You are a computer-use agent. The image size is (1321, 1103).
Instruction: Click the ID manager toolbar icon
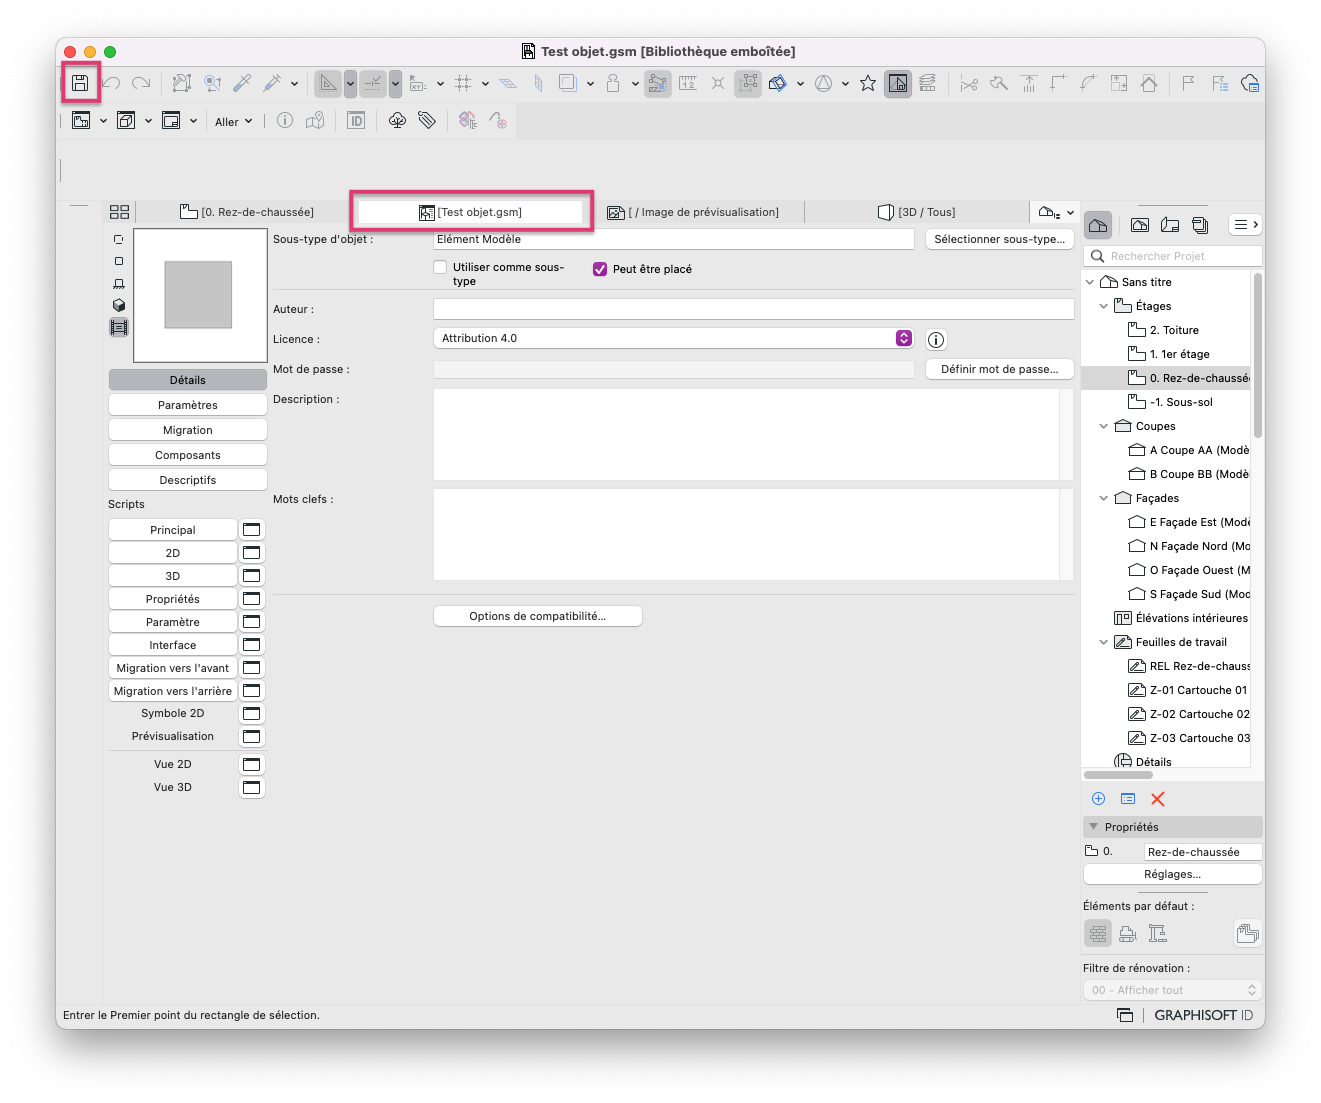point(355,121)
